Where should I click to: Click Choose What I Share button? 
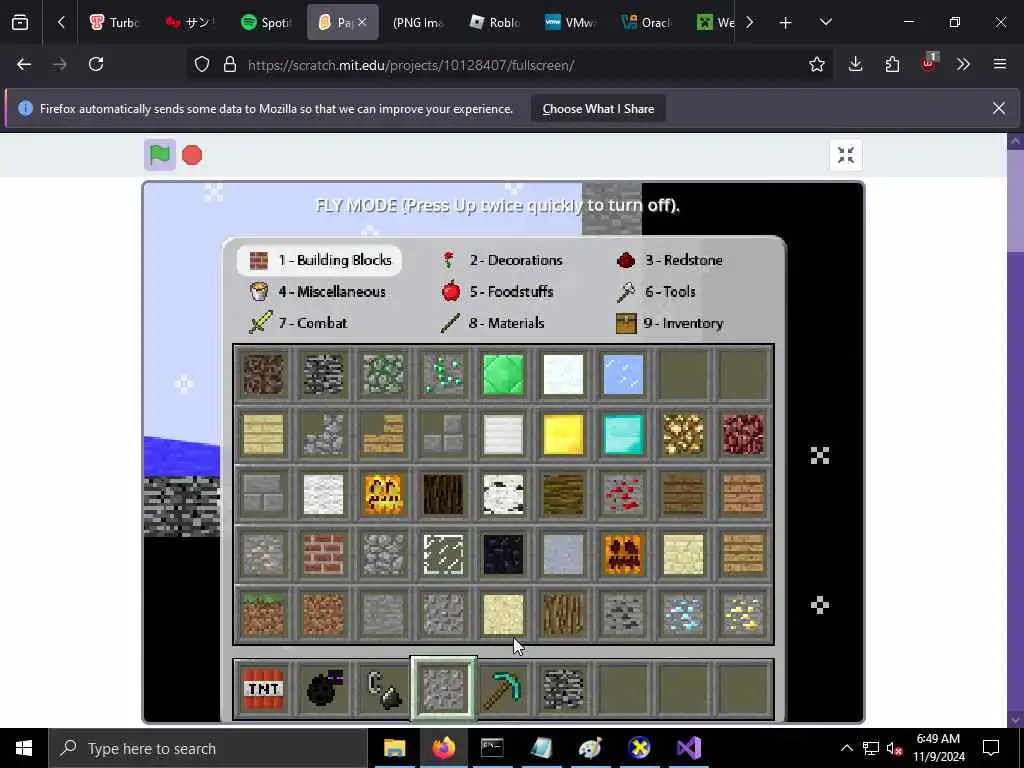[598, 109]
